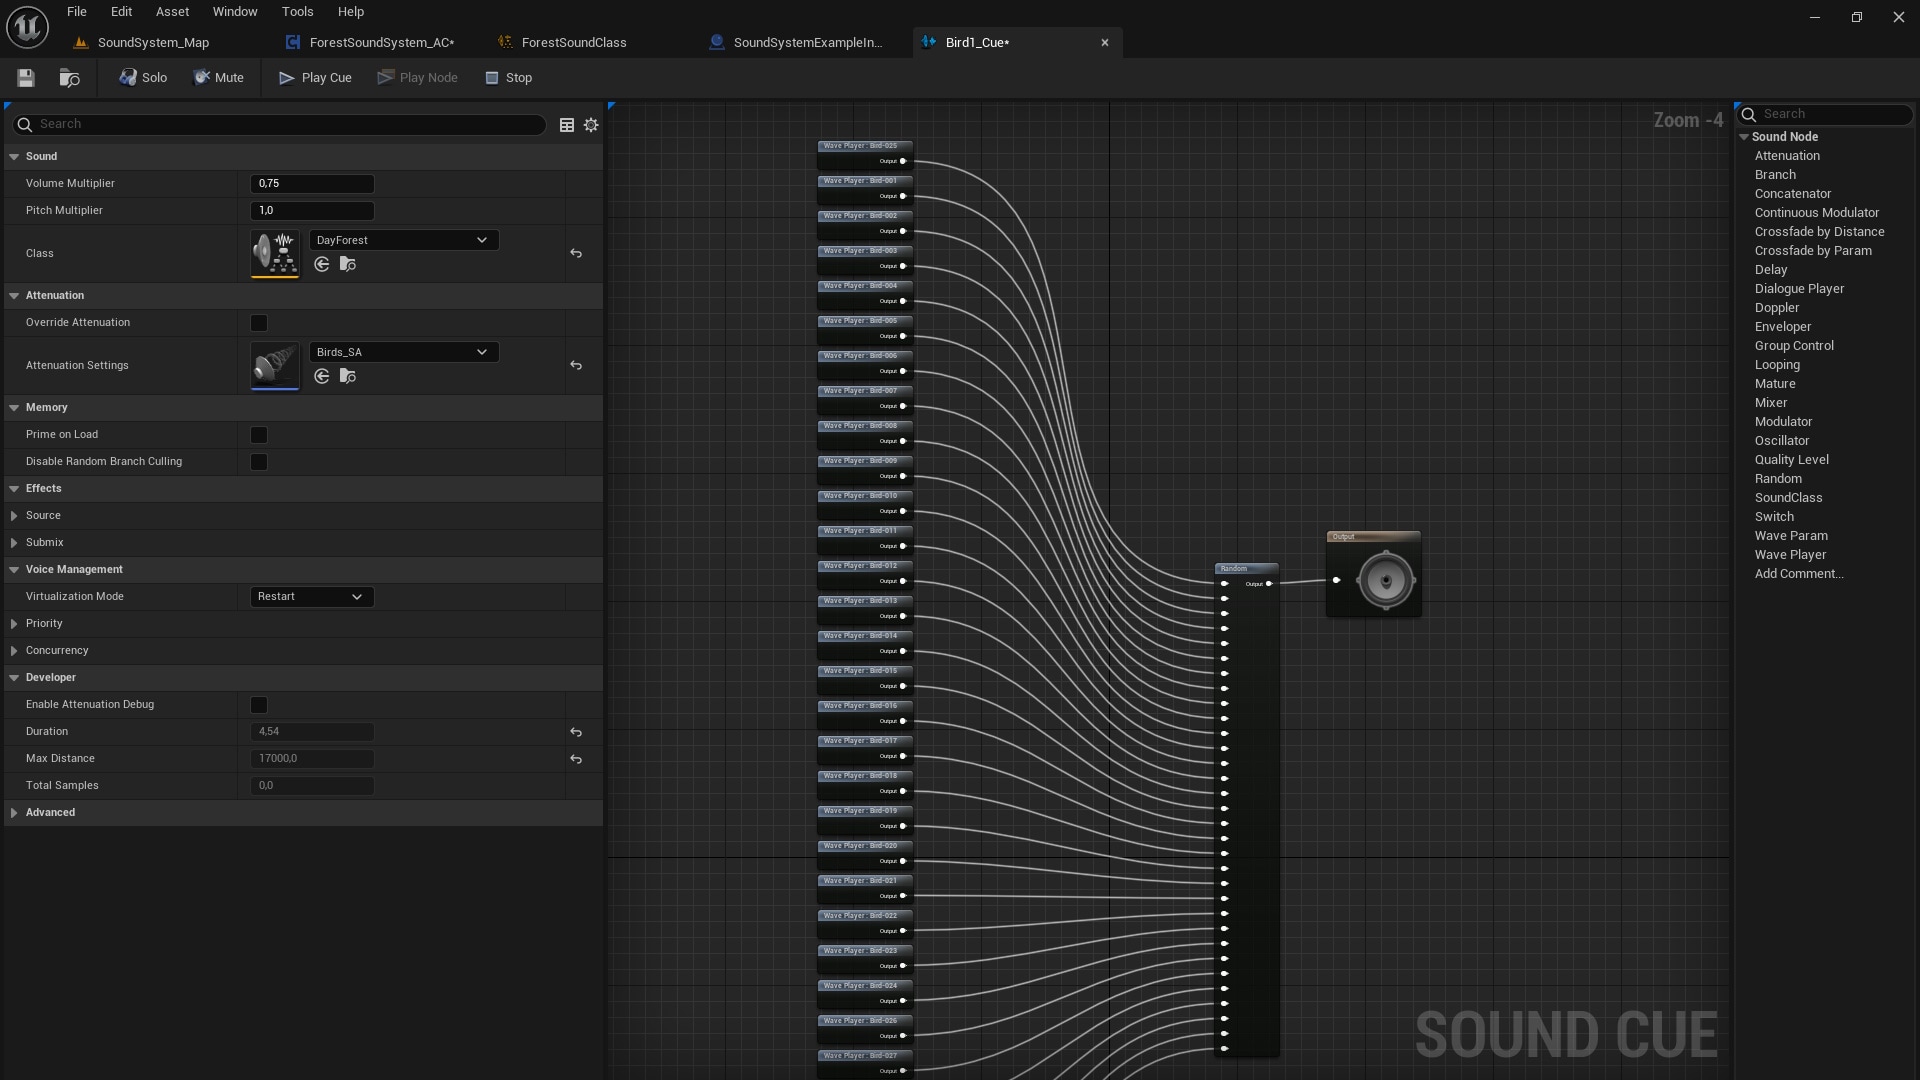
Task: Open Virtualization Mode Restart dropdown
Action: pos(311,597)
